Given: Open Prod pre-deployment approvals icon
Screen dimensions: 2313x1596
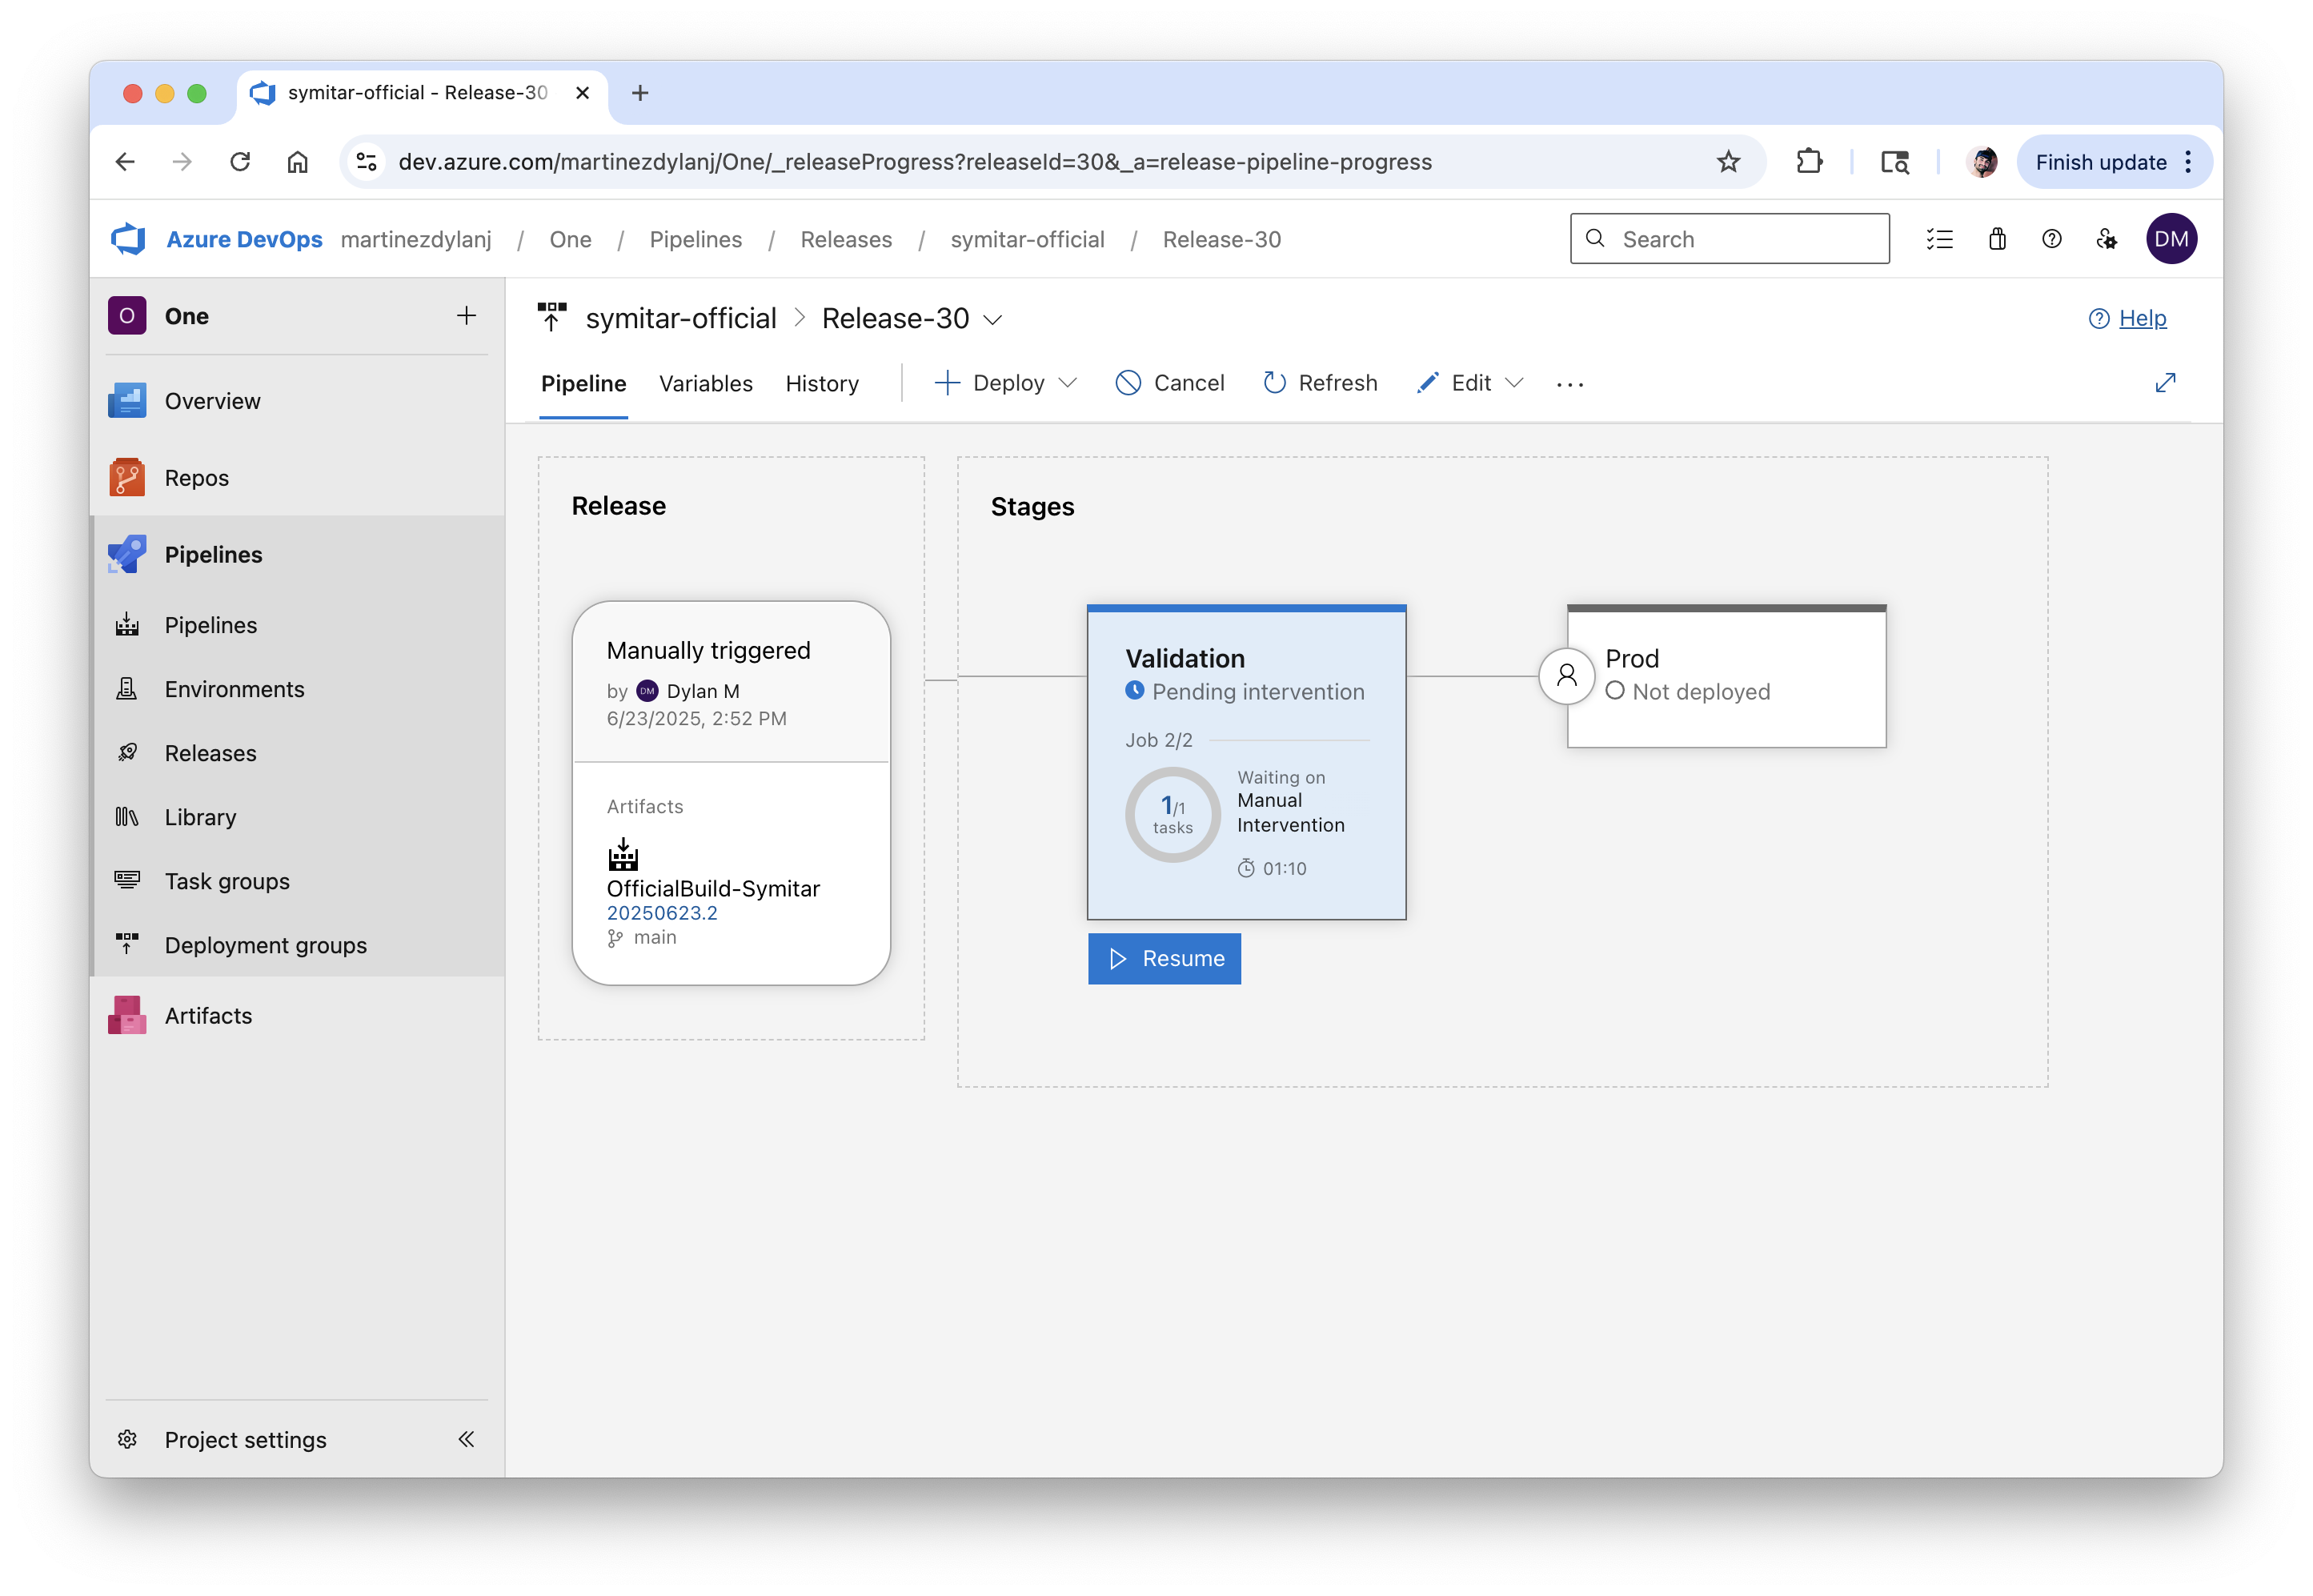Looking at the screenshot, I should [1567, 677].
